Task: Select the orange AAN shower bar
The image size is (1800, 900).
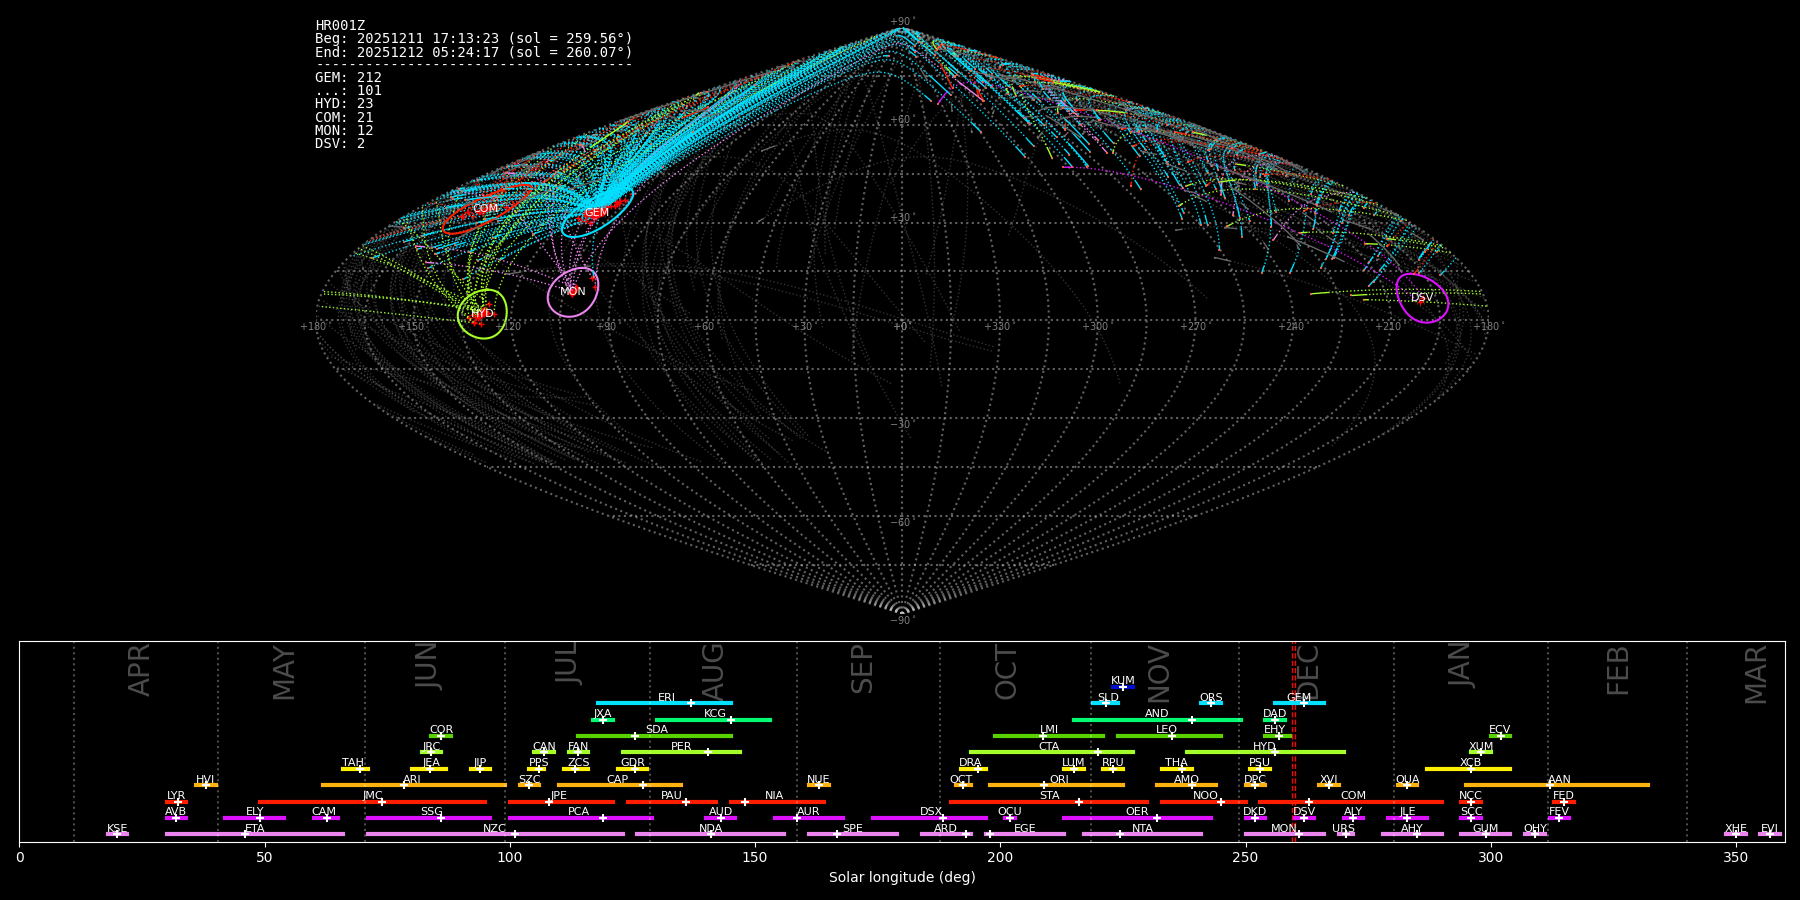Action: click(1557, 785)
